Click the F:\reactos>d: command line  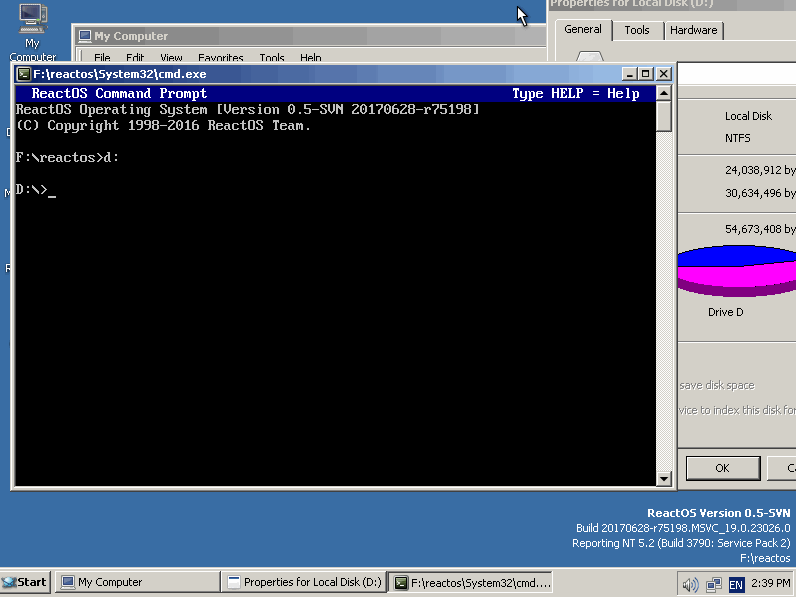67,158
